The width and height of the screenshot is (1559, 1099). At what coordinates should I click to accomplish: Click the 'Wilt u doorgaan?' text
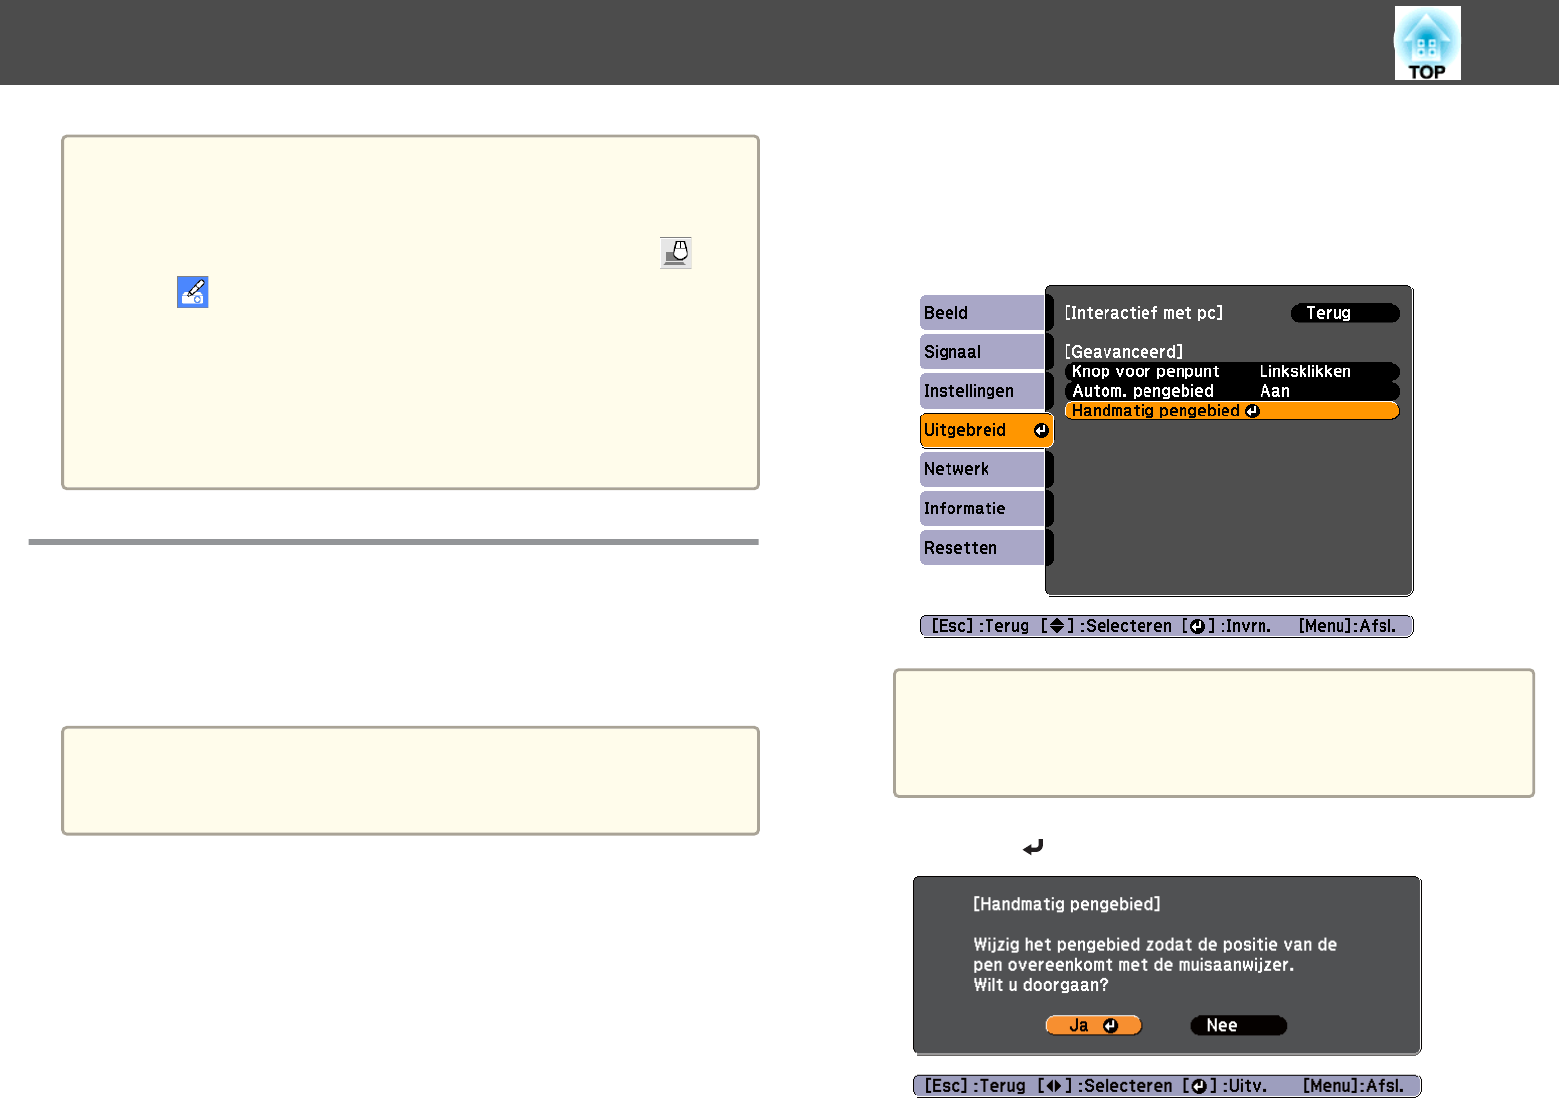click(1041, 985)
